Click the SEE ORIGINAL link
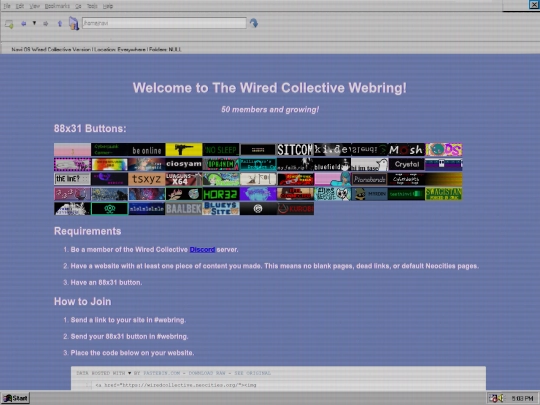The height and width of the screenshot is (405, 540). 253,373
